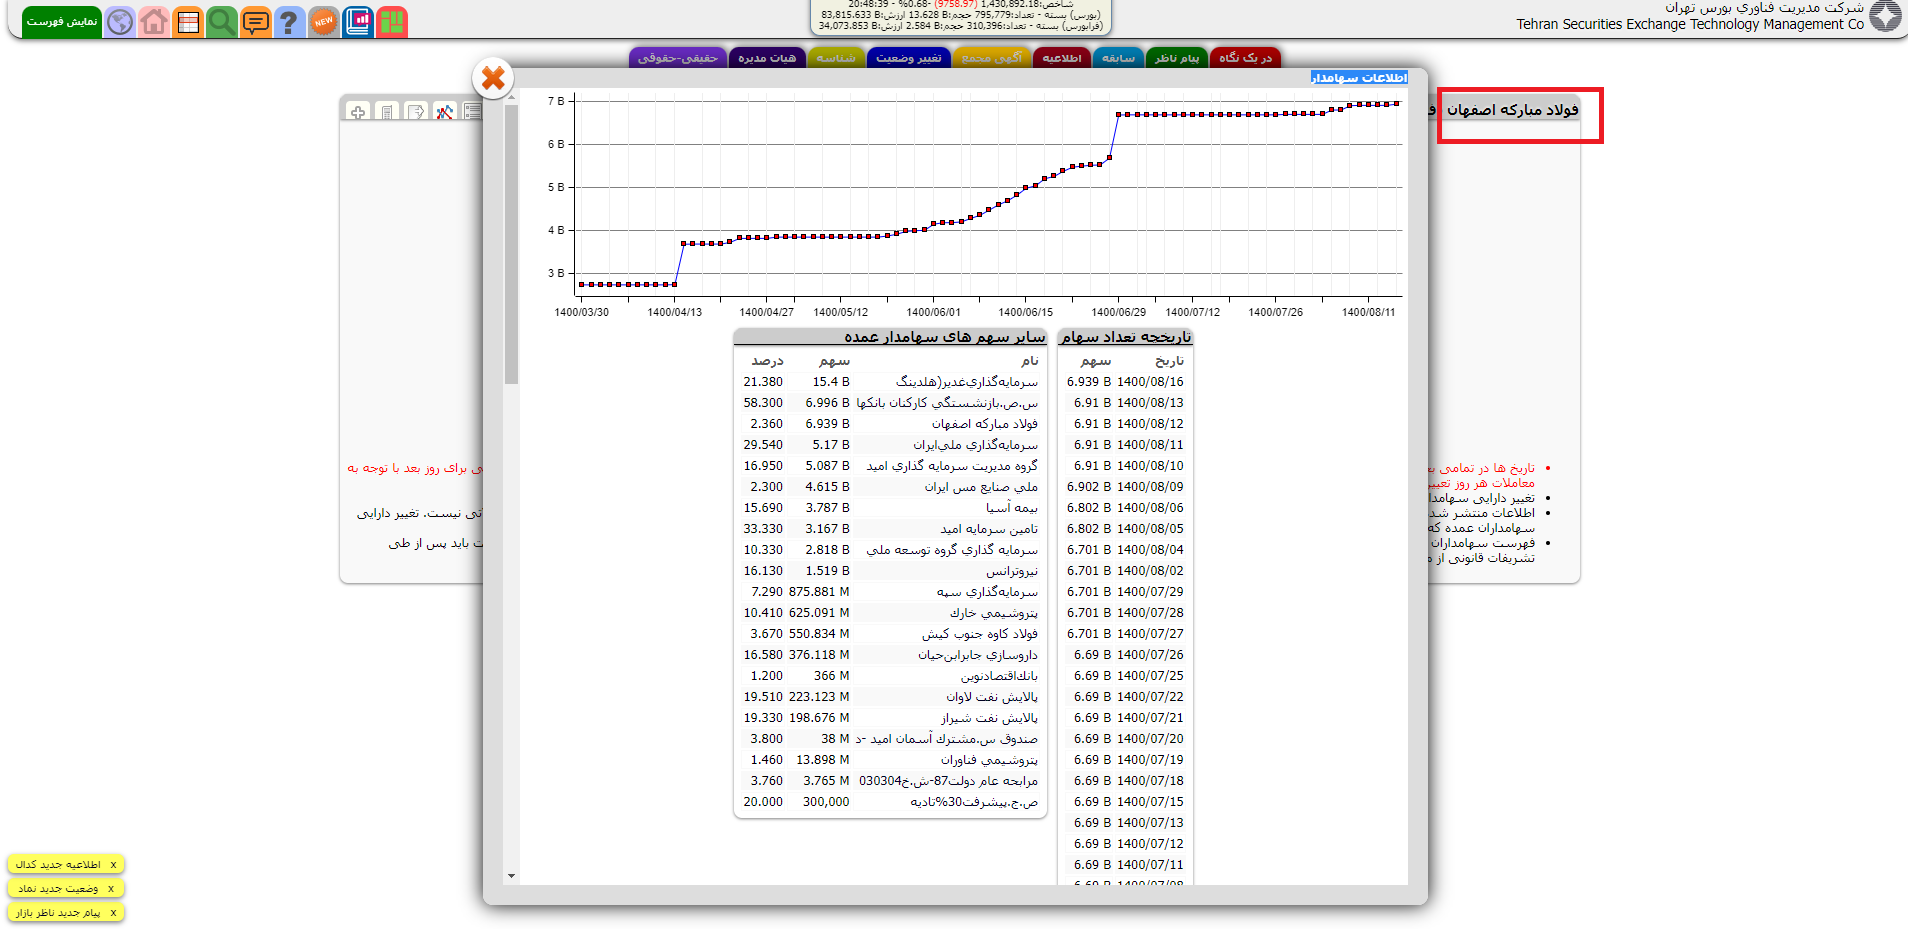Select the فولاد کاوه جنوب کیش row
This screenshot has height=929, width=1908.
[890, 634]
